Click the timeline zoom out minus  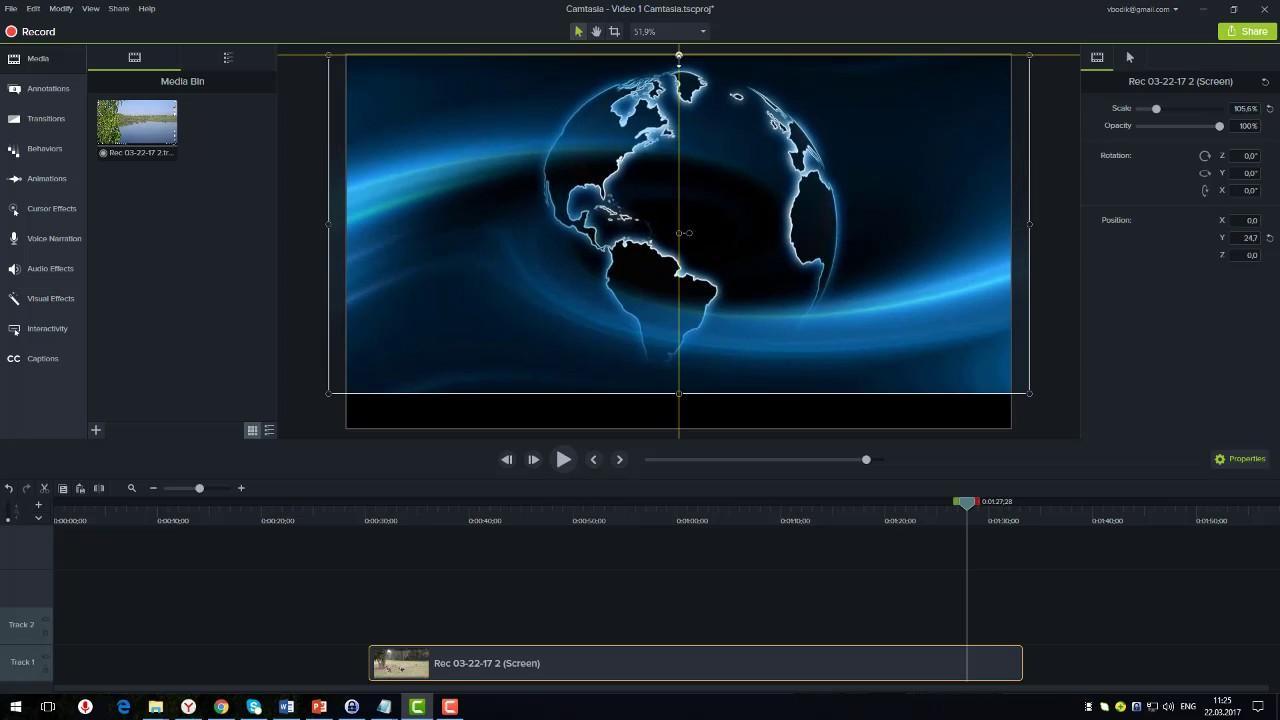(153, 488)
